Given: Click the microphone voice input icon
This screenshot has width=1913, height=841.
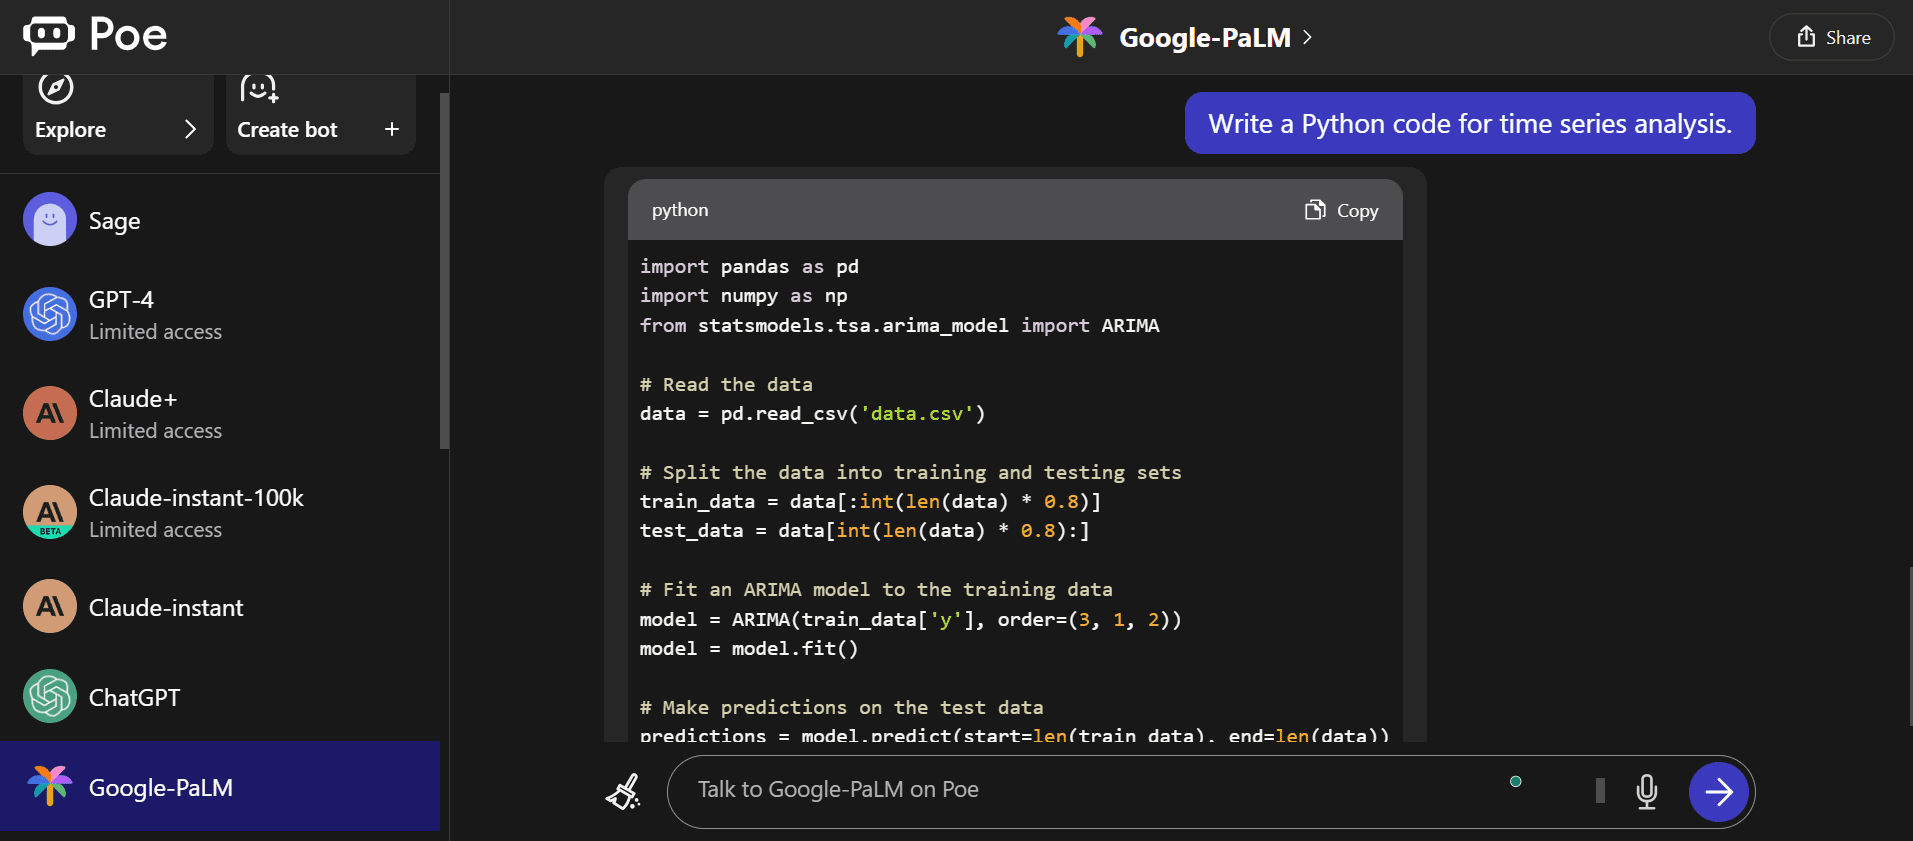Looking at the screenshot, I should pos(1646,792).
